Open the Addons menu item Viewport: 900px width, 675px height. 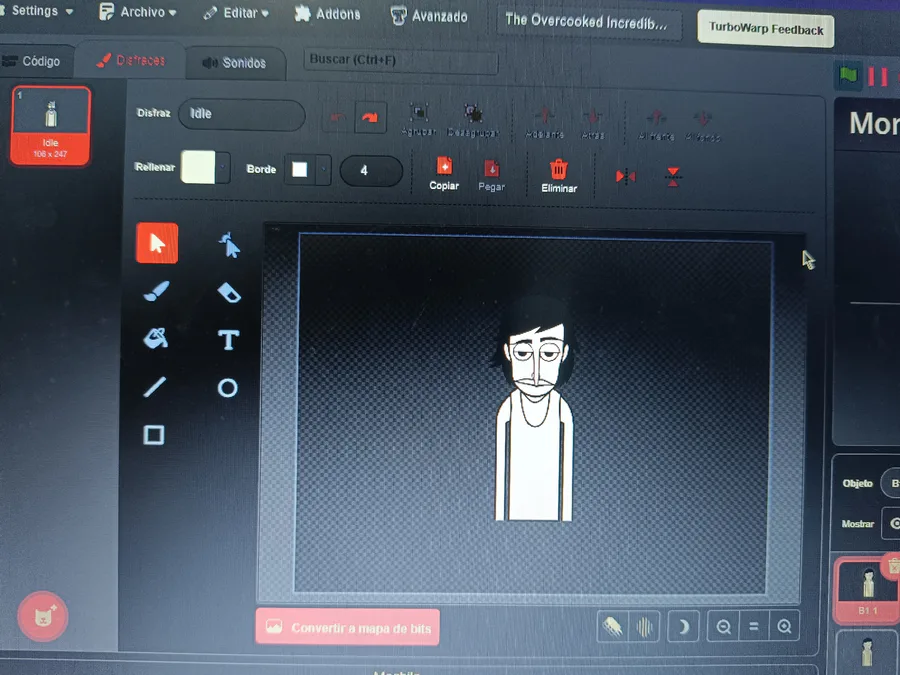tap(328, 14)
